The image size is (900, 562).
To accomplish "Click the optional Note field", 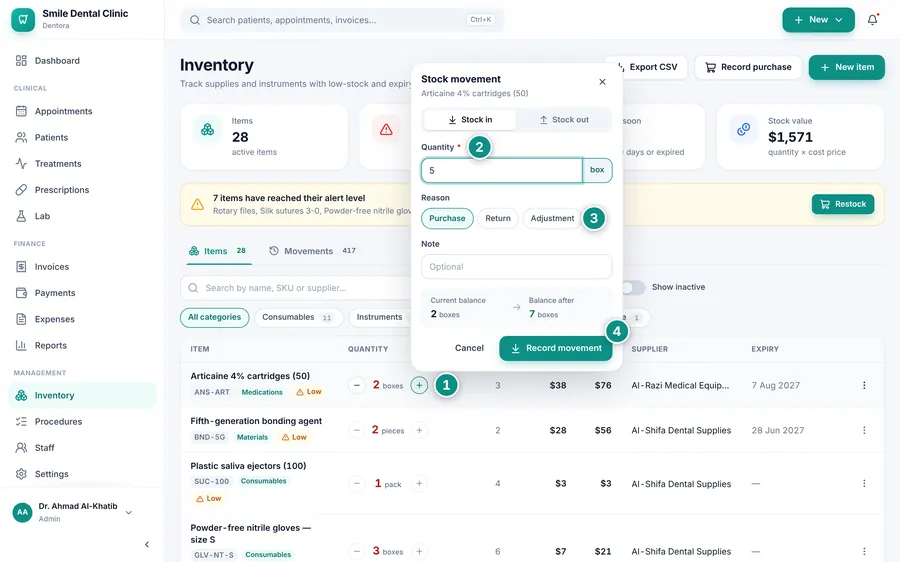I will tap(517, 267).
